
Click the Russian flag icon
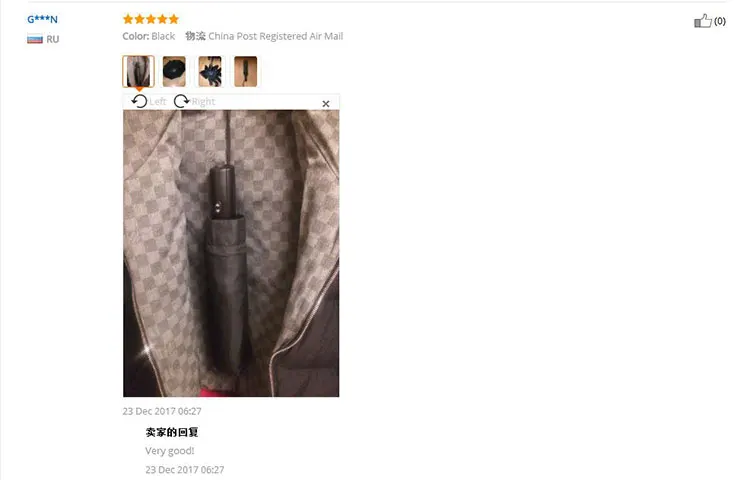coord(35,39)
